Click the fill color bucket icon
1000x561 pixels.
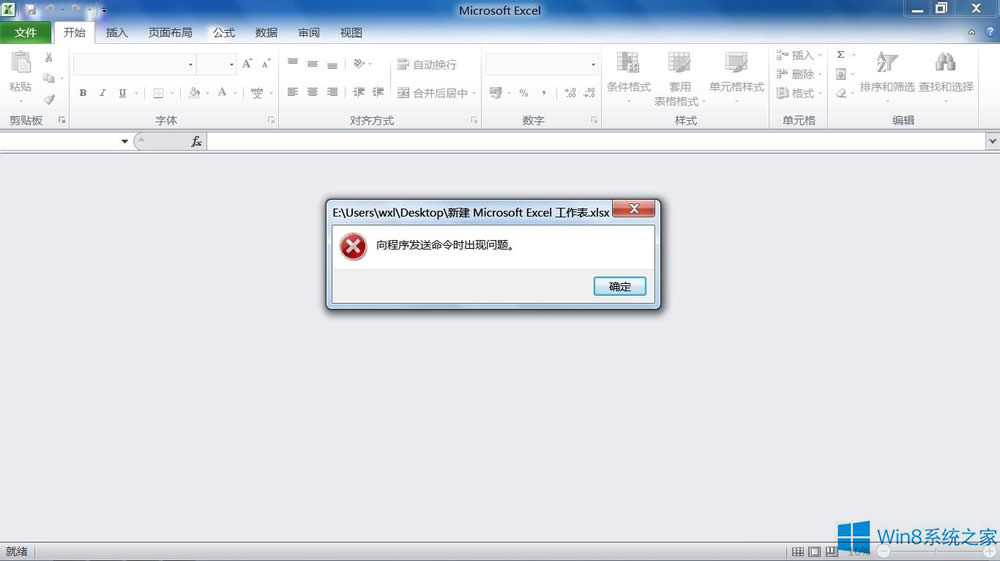[195, 93]
